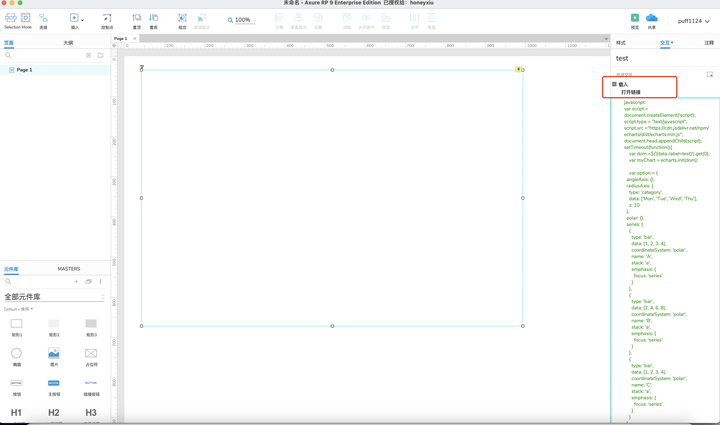Screen dimensions: 720x425
Task: Select the intersected Selection Mode icon
Action: tap(11, 18)
